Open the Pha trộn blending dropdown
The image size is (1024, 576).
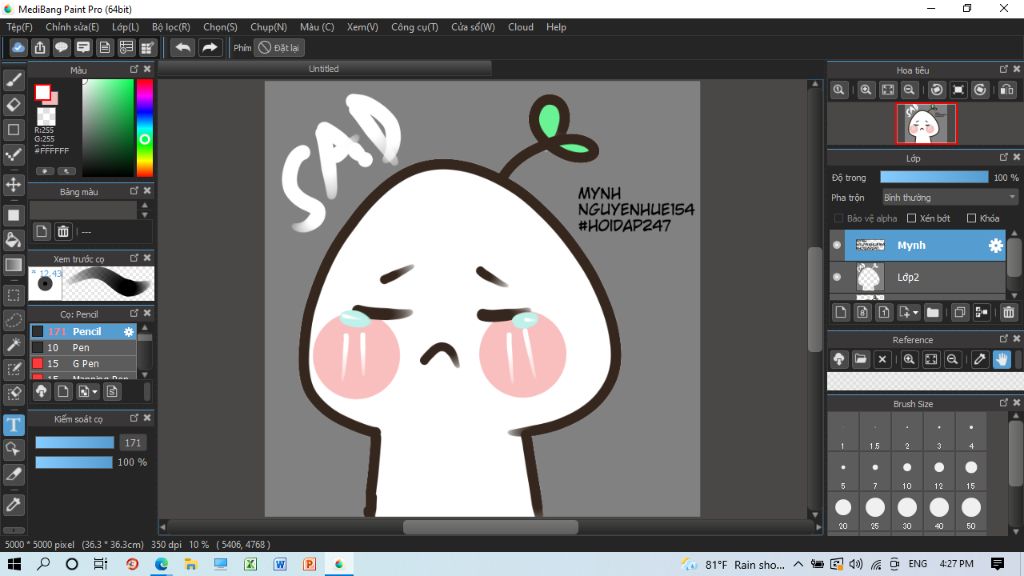click(950, 197)
